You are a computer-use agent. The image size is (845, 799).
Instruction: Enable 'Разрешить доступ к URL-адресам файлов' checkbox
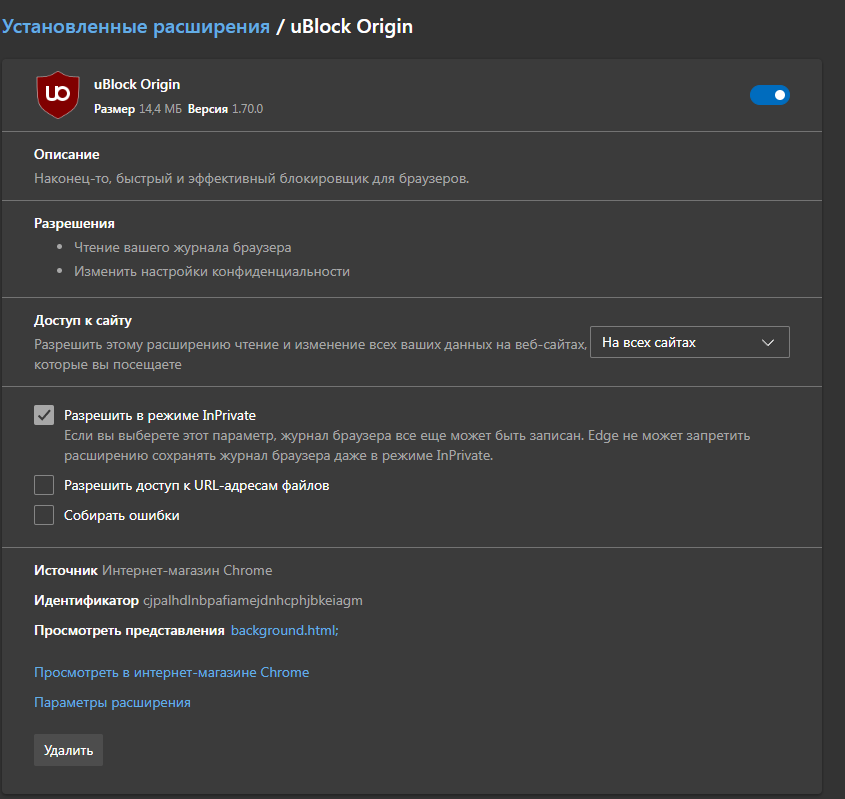pyautogui.click(x=44, y=485)
